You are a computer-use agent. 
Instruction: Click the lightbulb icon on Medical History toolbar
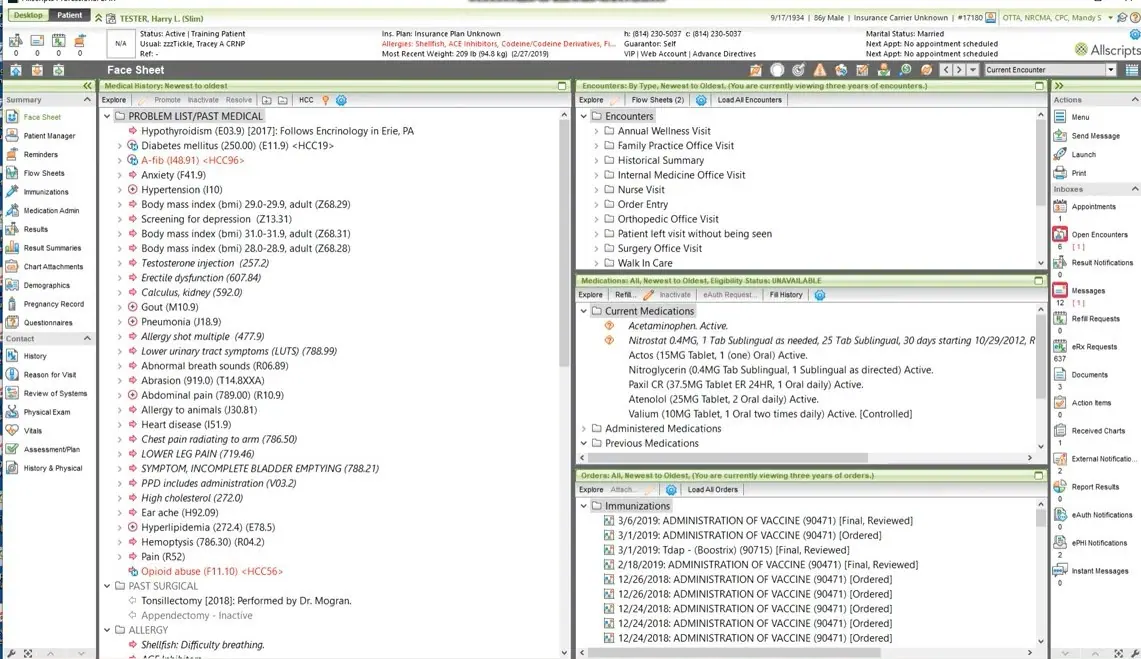pyautogui.click(x=326, y=100)
